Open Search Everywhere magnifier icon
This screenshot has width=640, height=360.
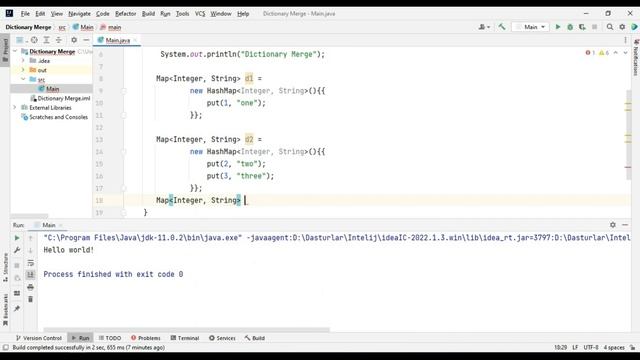610,27
